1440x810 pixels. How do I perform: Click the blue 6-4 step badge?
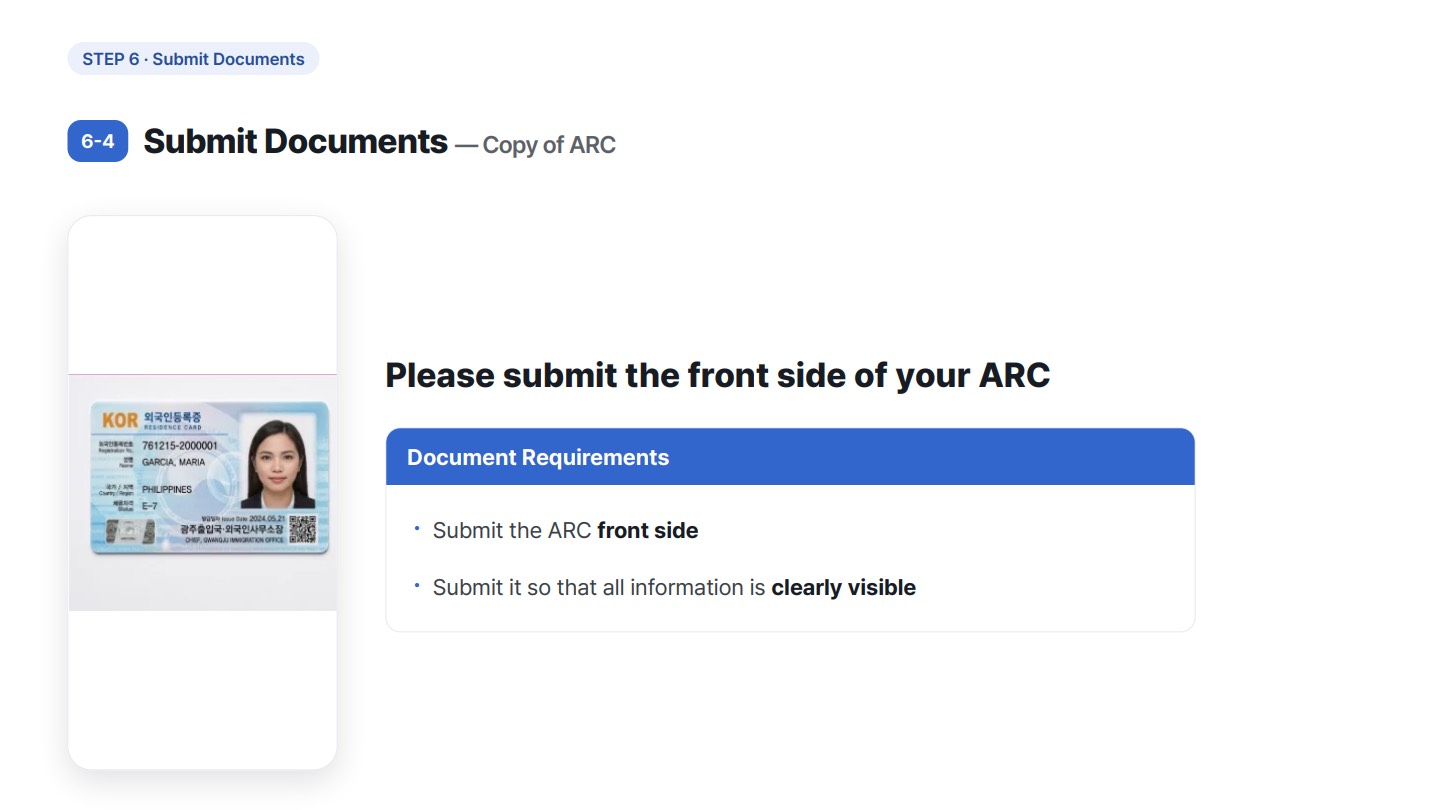[x=98, y=141]
